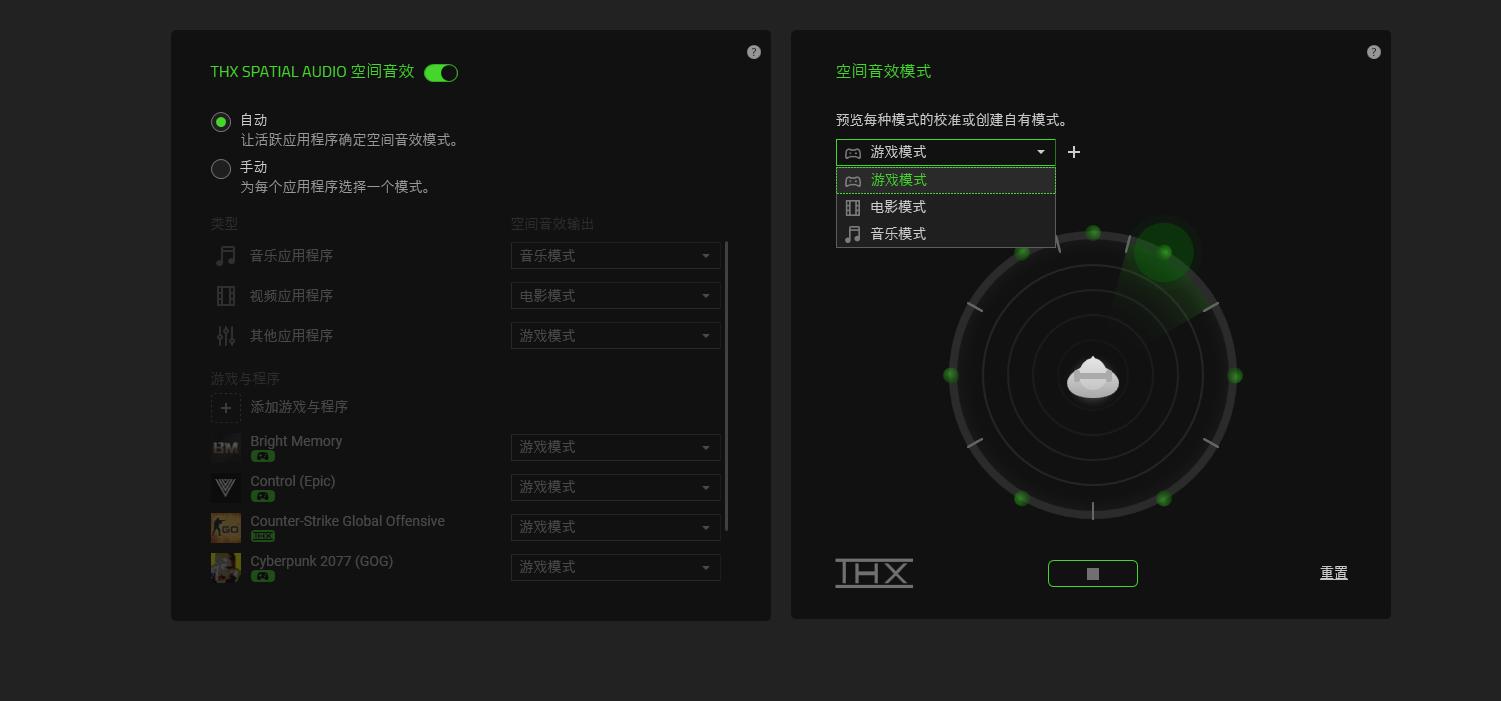
Task: Toggle THX Spatial Audio off
Action: (440, 72)
